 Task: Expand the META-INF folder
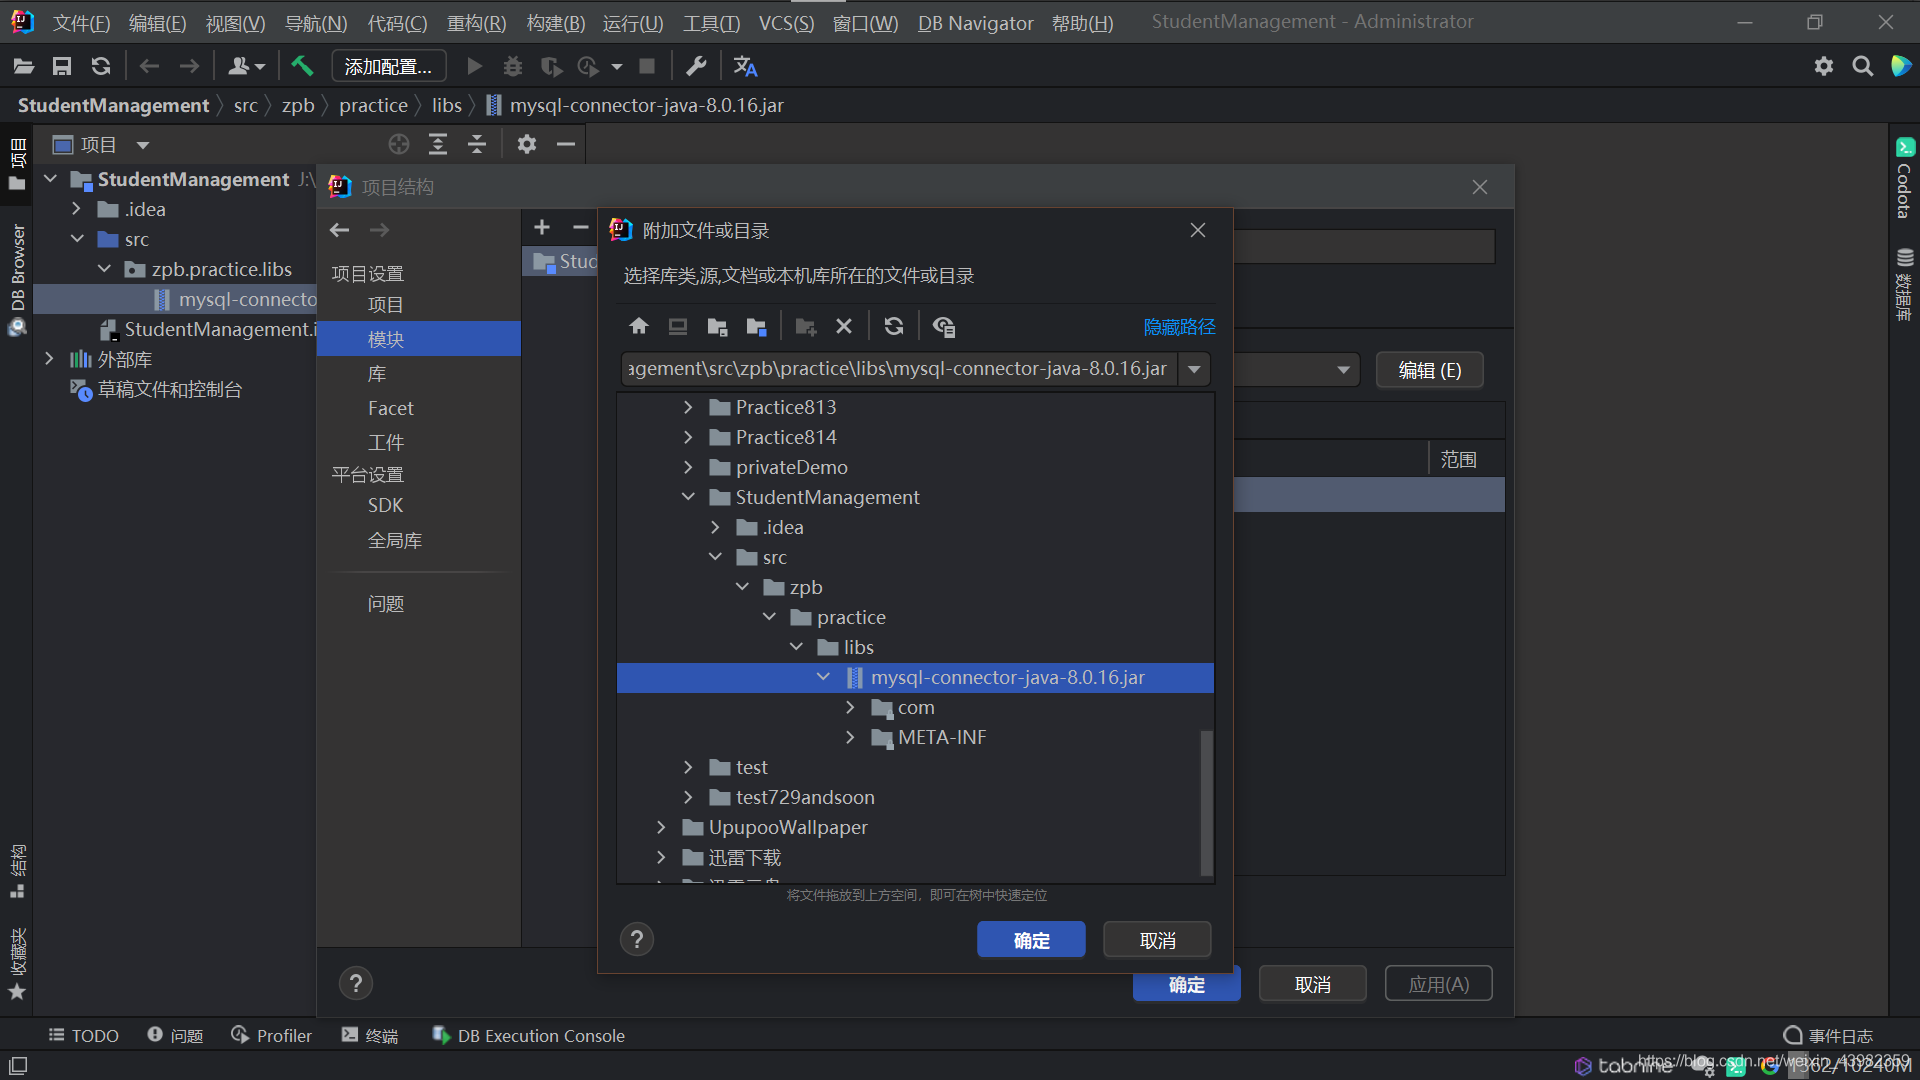click(x=850, y=737)
